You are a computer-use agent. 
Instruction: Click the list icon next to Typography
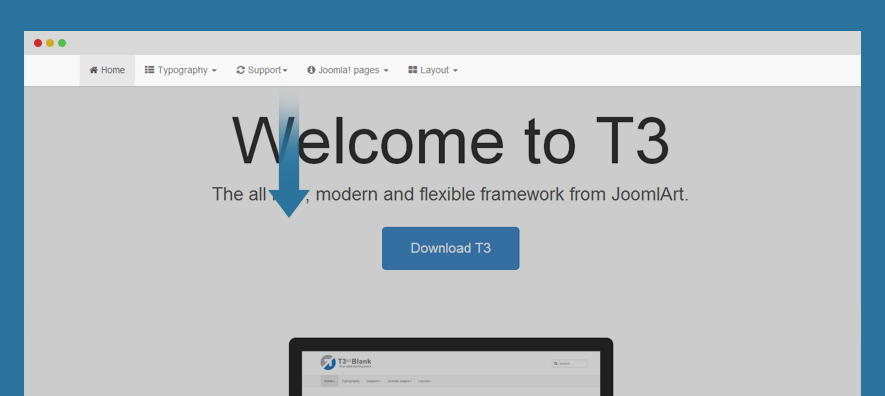tap(150, 70)
